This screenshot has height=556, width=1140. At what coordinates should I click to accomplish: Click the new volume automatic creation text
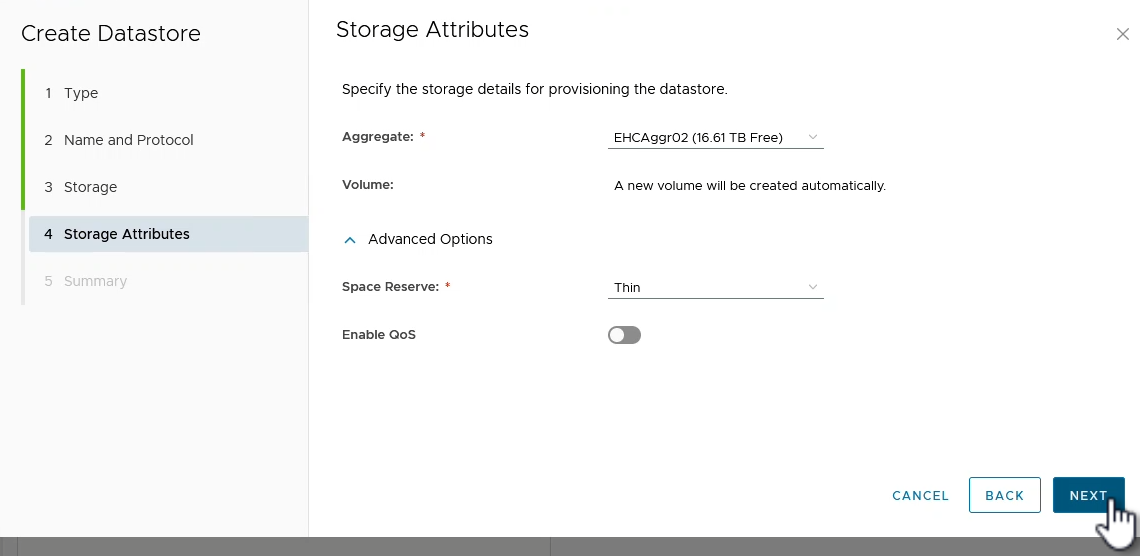749,185
